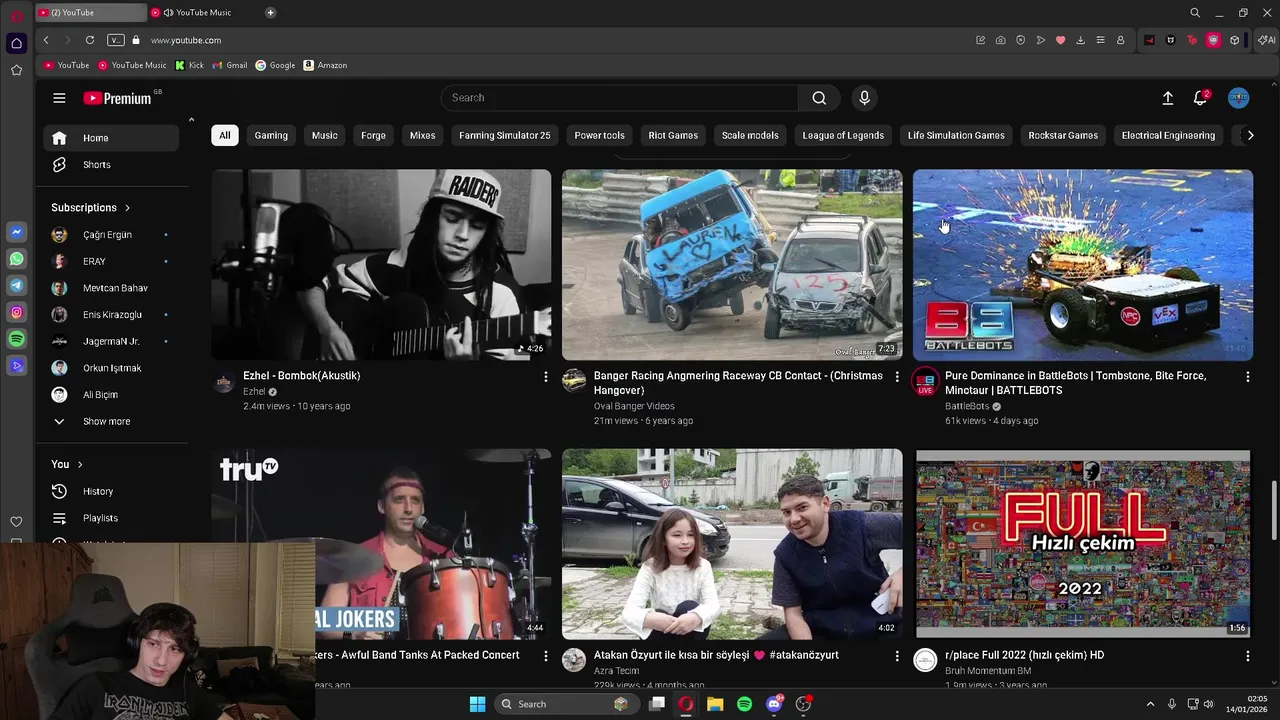This screenshot has height=720, width=1280.
Task: Open a new browser tab
Action: point(270,12)
